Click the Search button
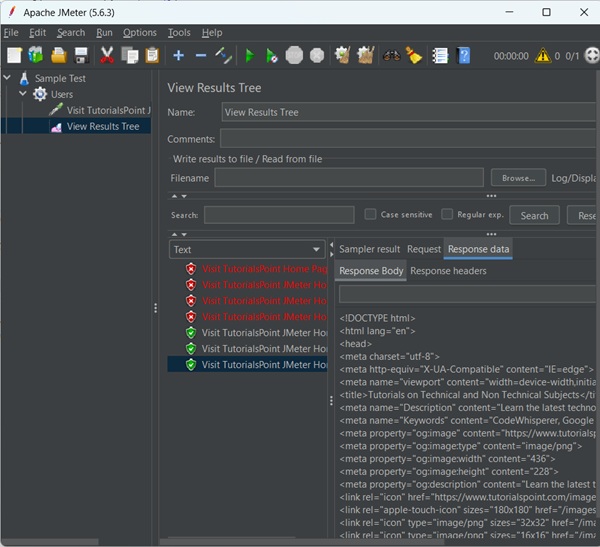Image resolution: width=600 pixels, height=547 pixels. 534,215
